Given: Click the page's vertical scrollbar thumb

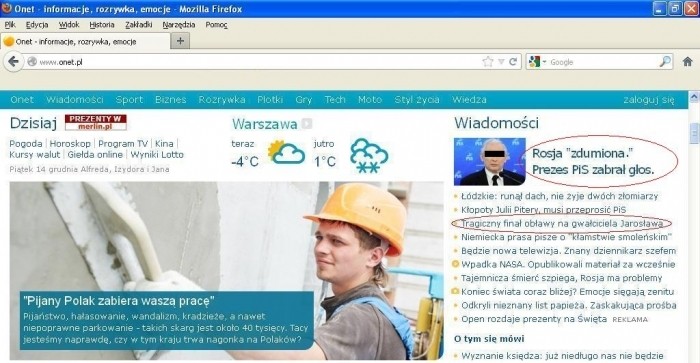Looking at the screenshot, I should pos(694,134).
